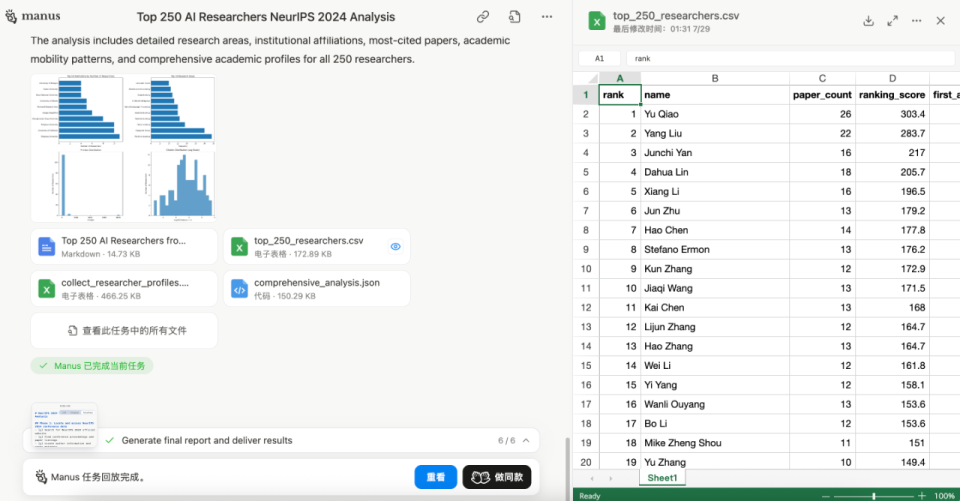The width and height of the screenshot is (960, 501).
Task: Select the ranking score 303.4 cell
Action: pos(892,114)
